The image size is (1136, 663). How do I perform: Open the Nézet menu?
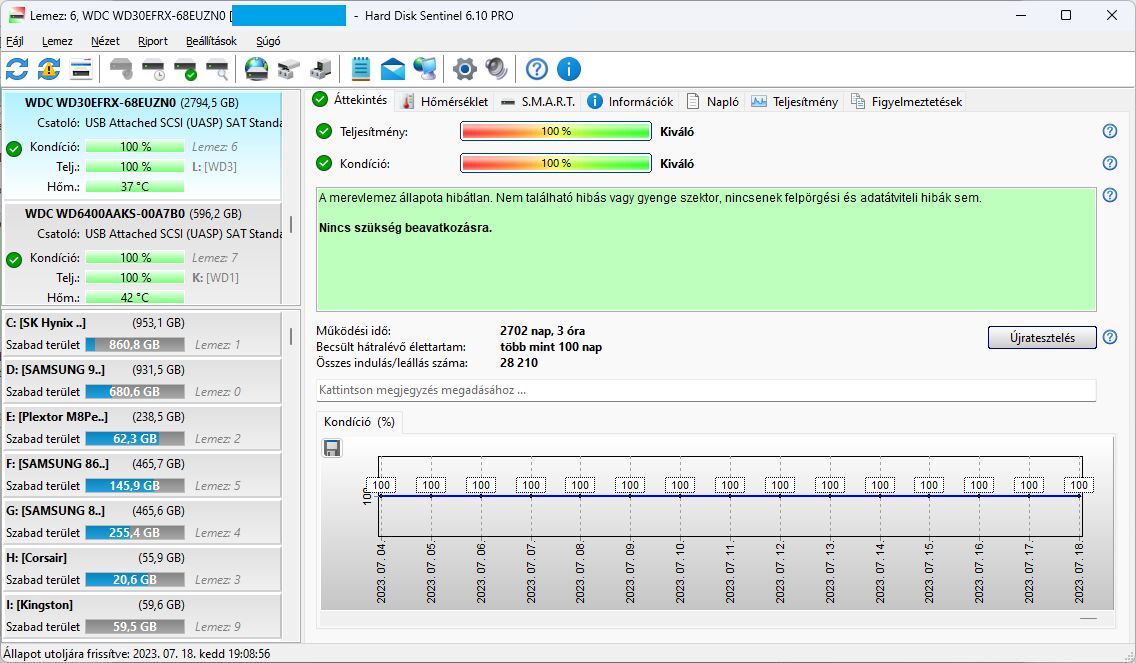105,41
